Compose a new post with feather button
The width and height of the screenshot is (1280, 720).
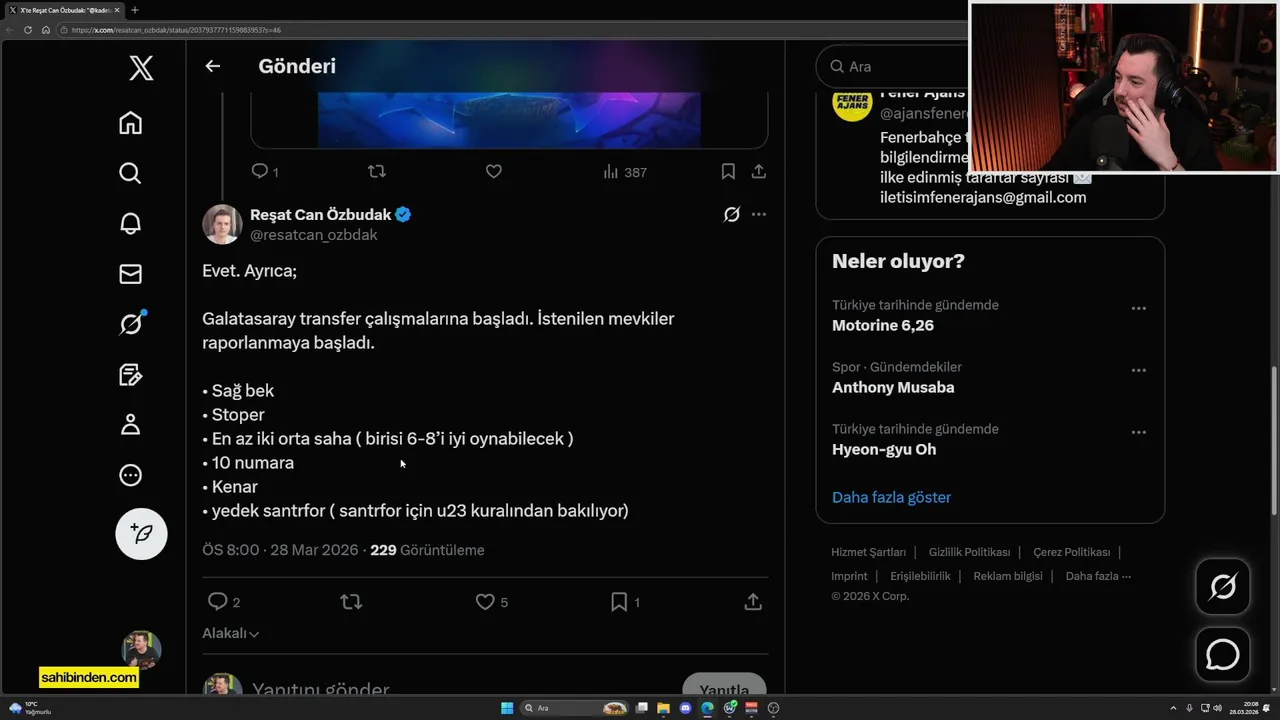click(141, 534)
